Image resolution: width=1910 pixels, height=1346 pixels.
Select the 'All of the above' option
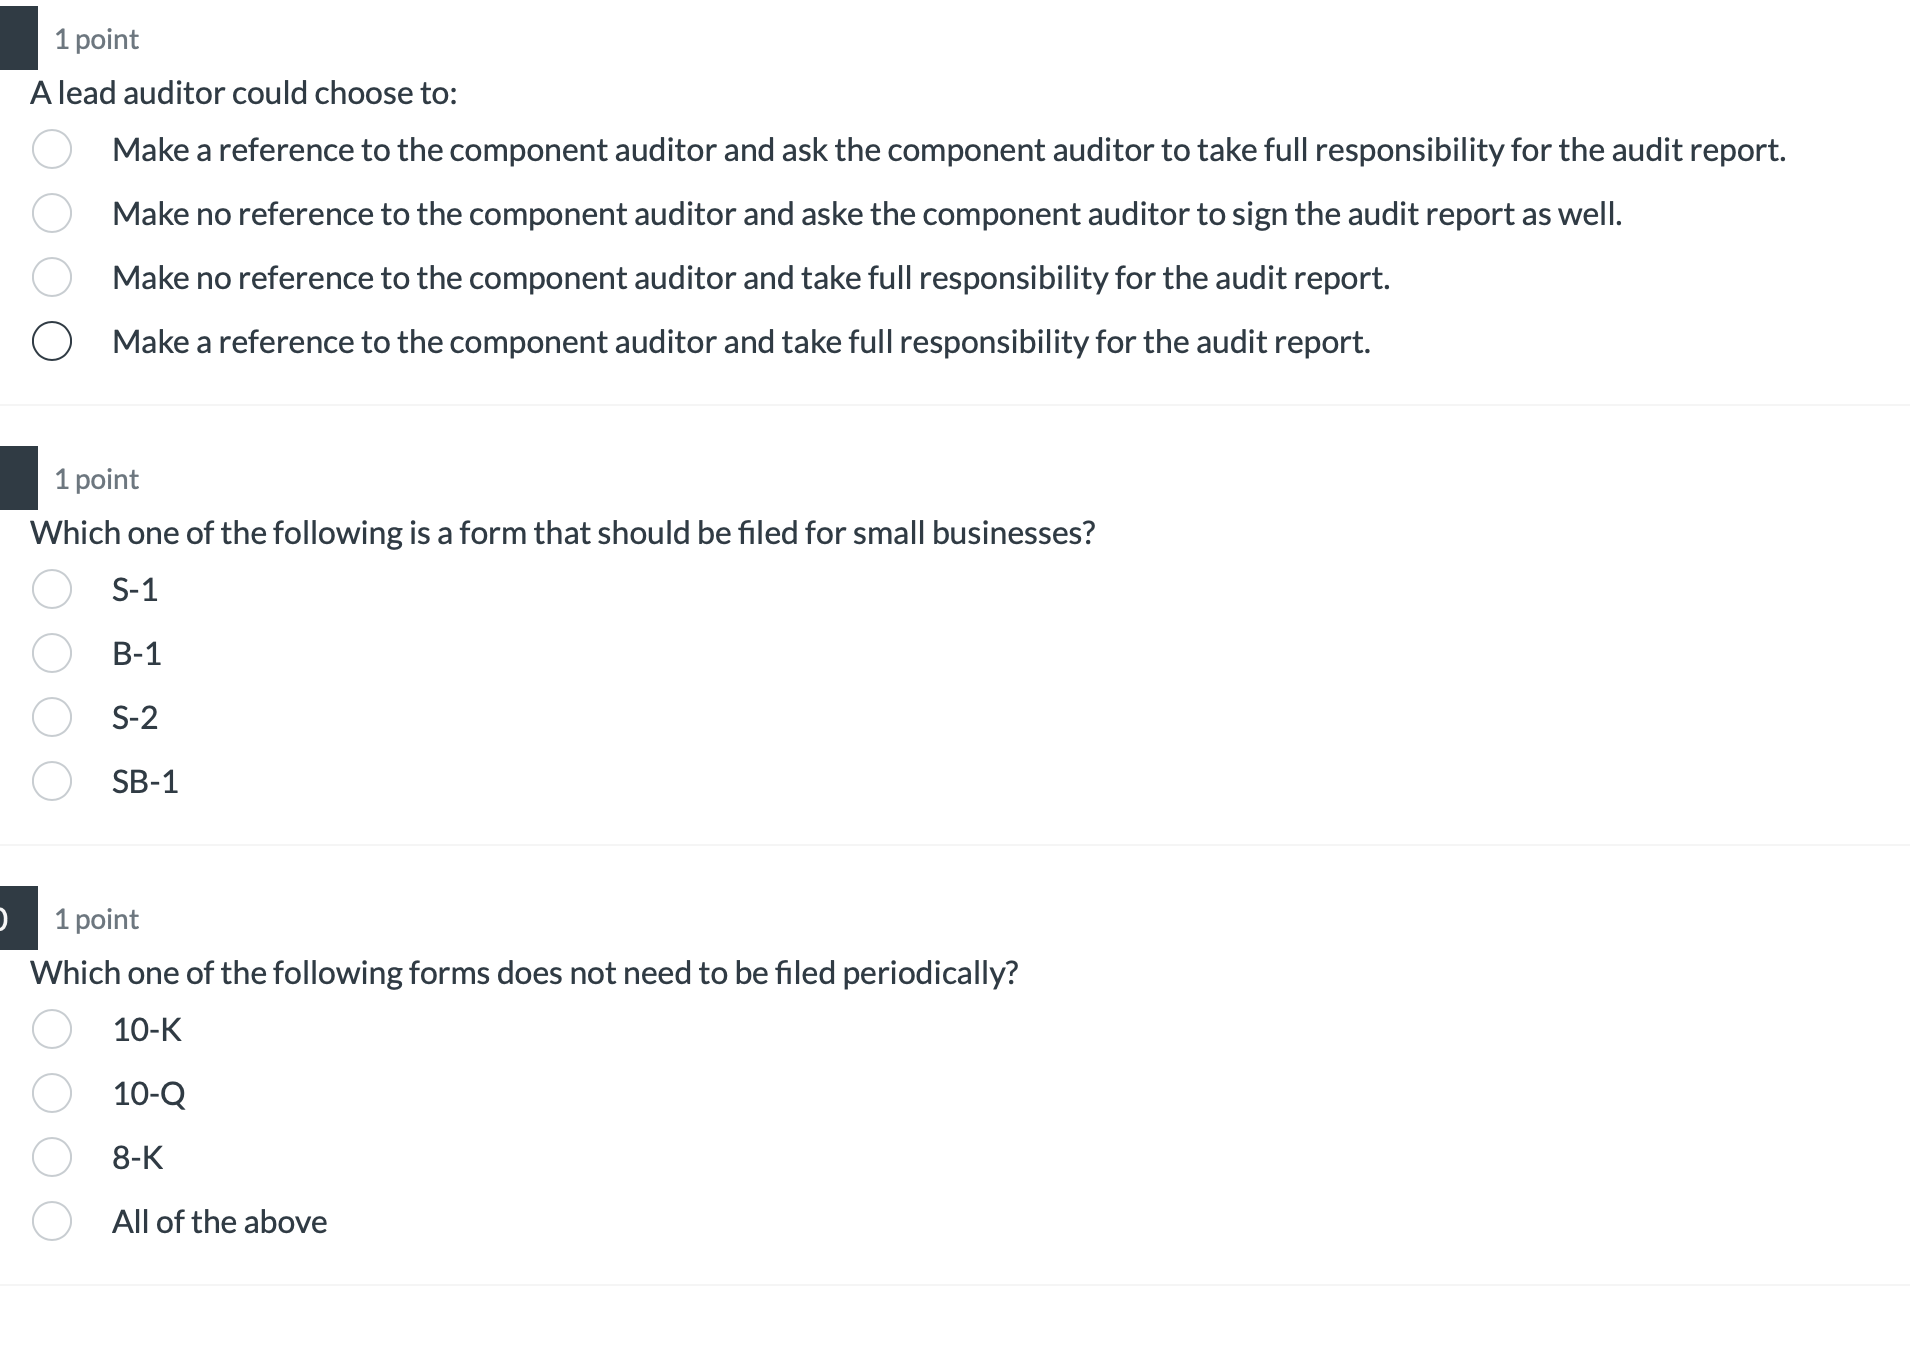tap(51, 1220)
